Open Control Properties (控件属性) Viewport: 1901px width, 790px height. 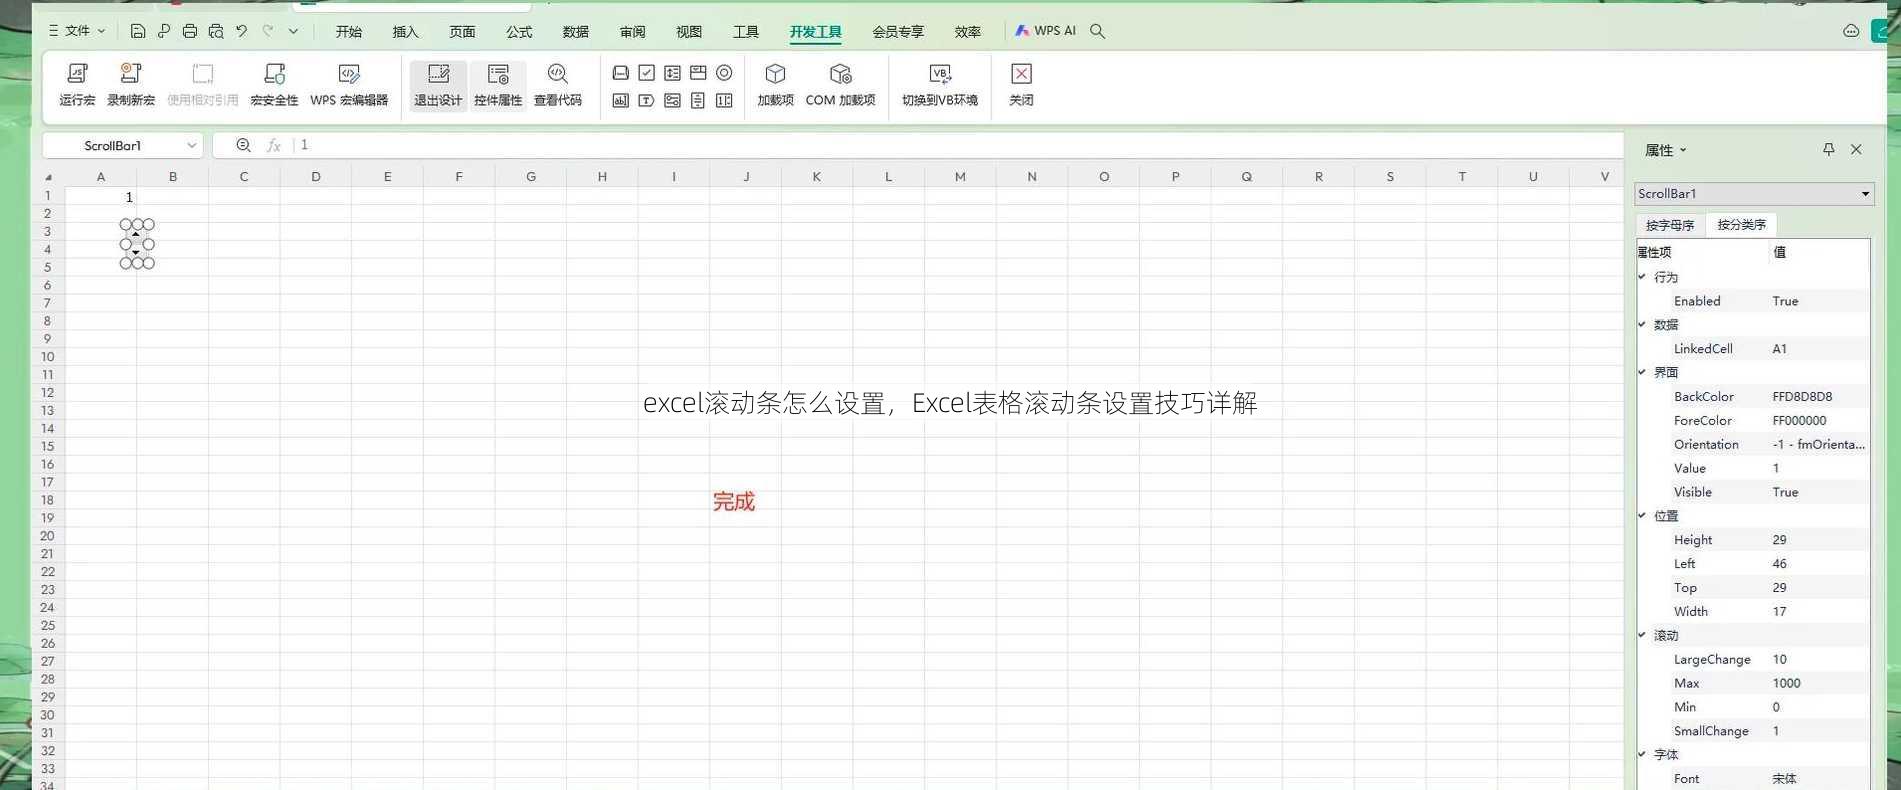[498, 84]
